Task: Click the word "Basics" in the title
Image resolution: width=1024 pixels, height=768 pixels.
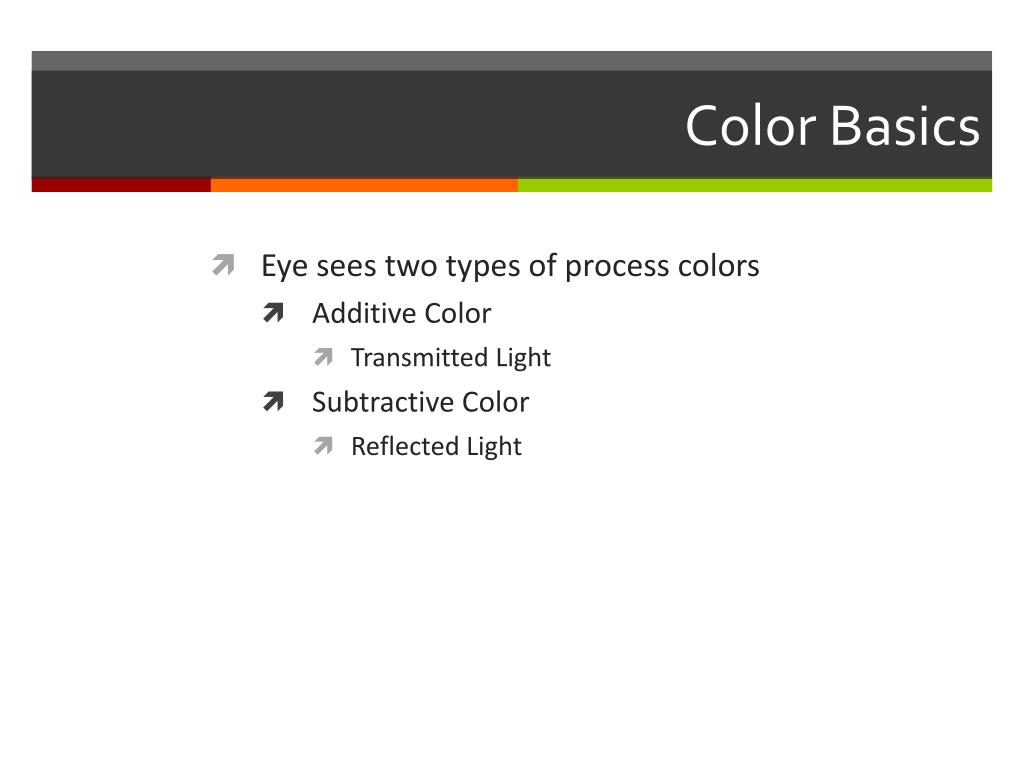Action: coord(905,125)
